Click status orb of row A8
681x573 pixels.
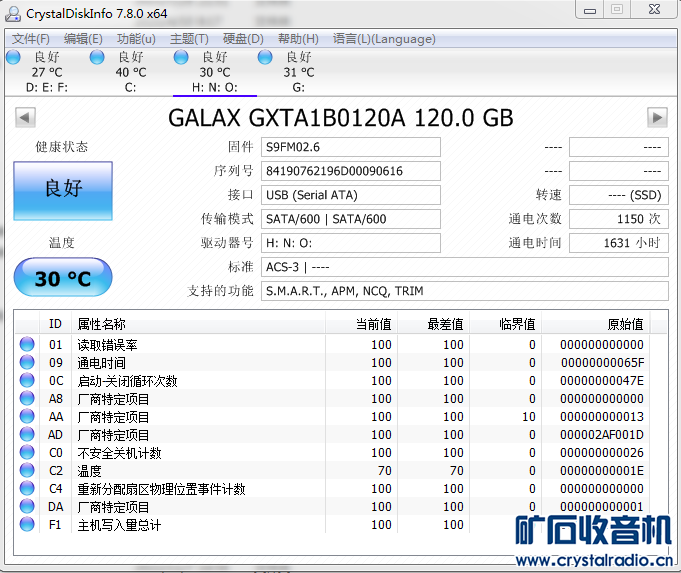point(27,398)
